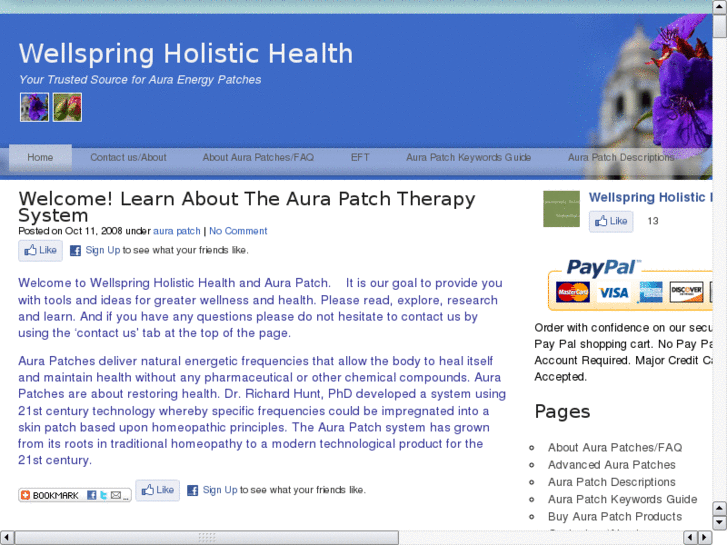The width and height of the screenshot is (727, 545).
Task: Click the vertical scrollbar up arrow at bottom
Action: pyautogui.click(x=720, y=508)
